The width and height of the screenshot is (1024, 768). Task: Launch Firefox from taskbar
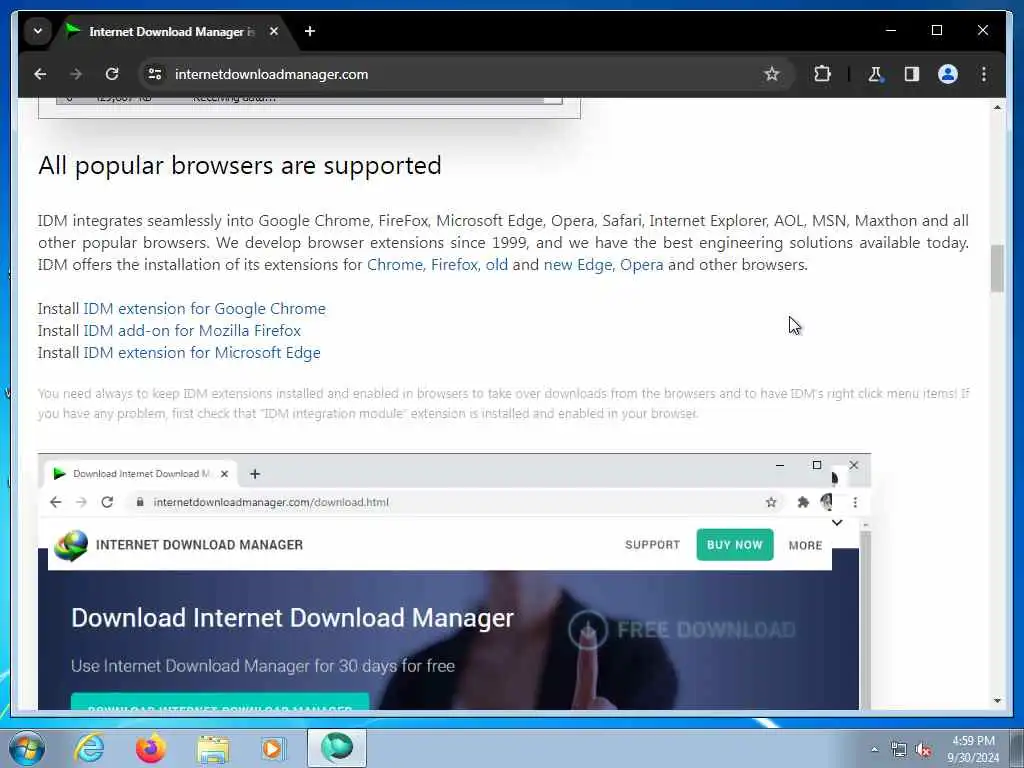(x=151, y=748)
